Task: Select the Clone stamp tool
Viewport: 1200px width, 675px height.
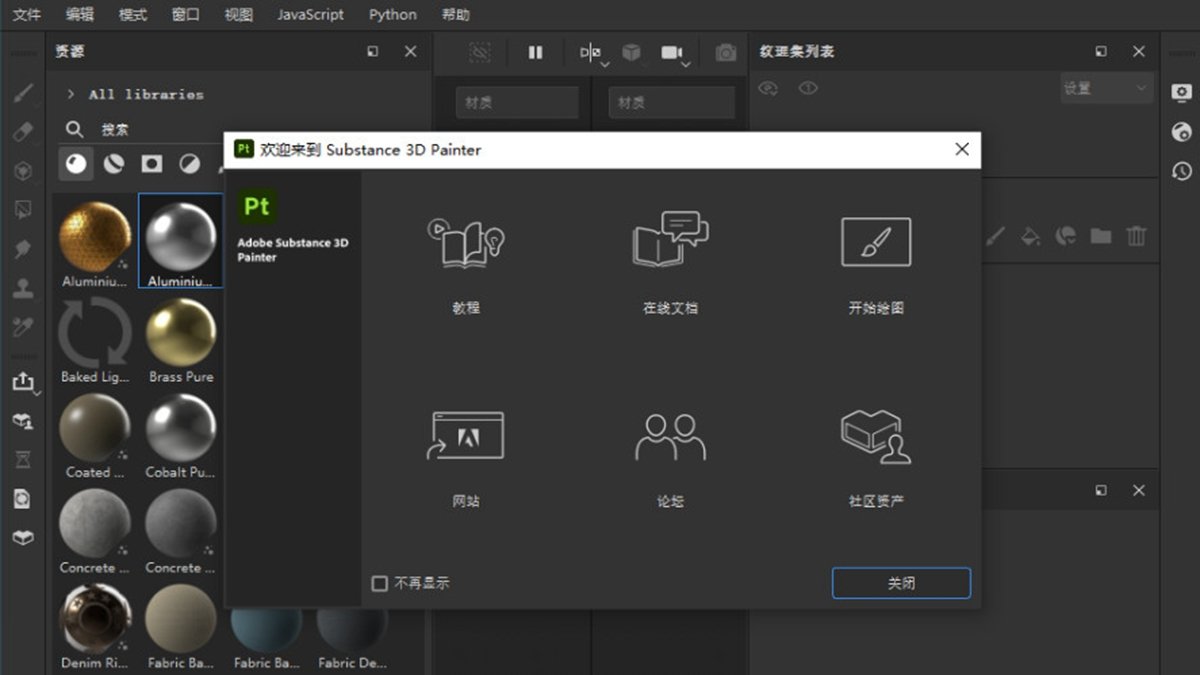Action: point(23,289)
